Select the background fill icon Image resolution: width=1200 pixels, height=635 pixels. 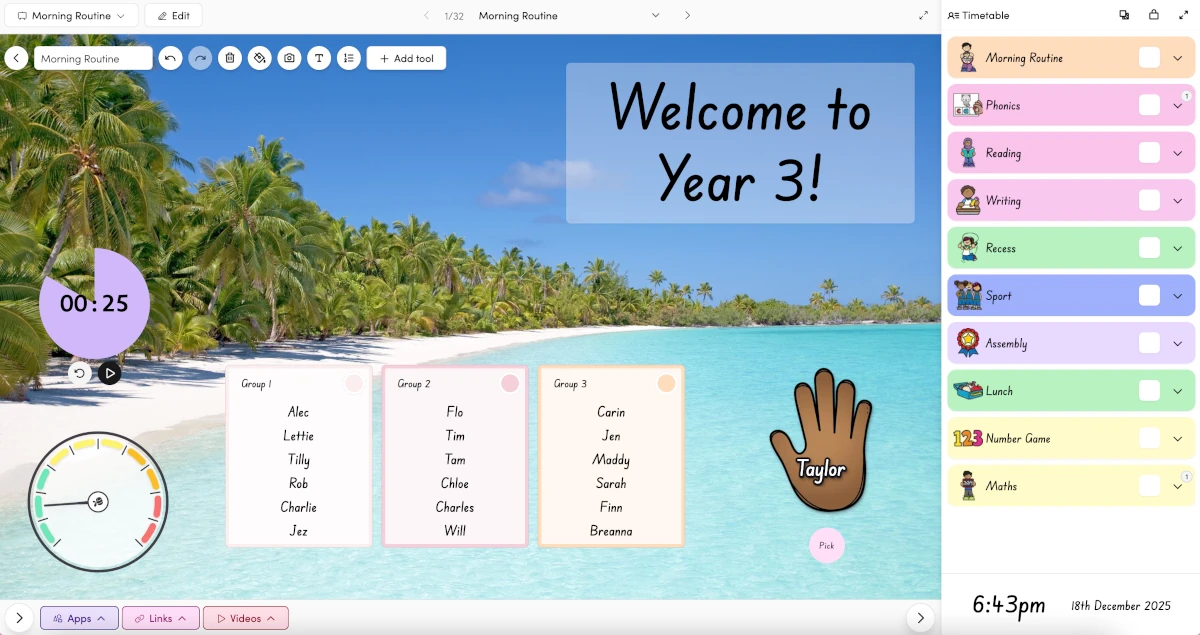pyautogui.click(x=259, y=58)
